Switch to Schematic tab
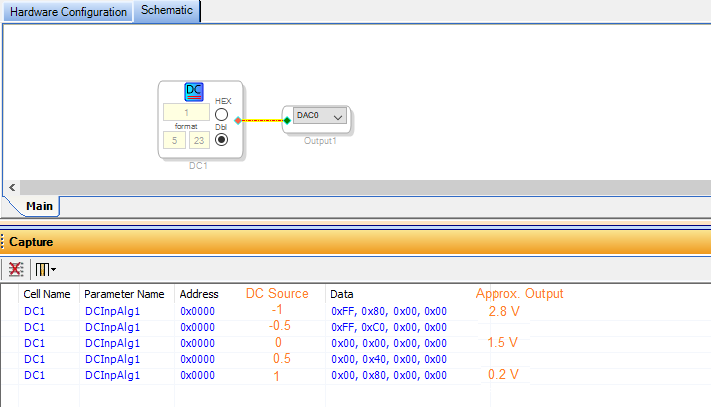 [x=166, y=10]
